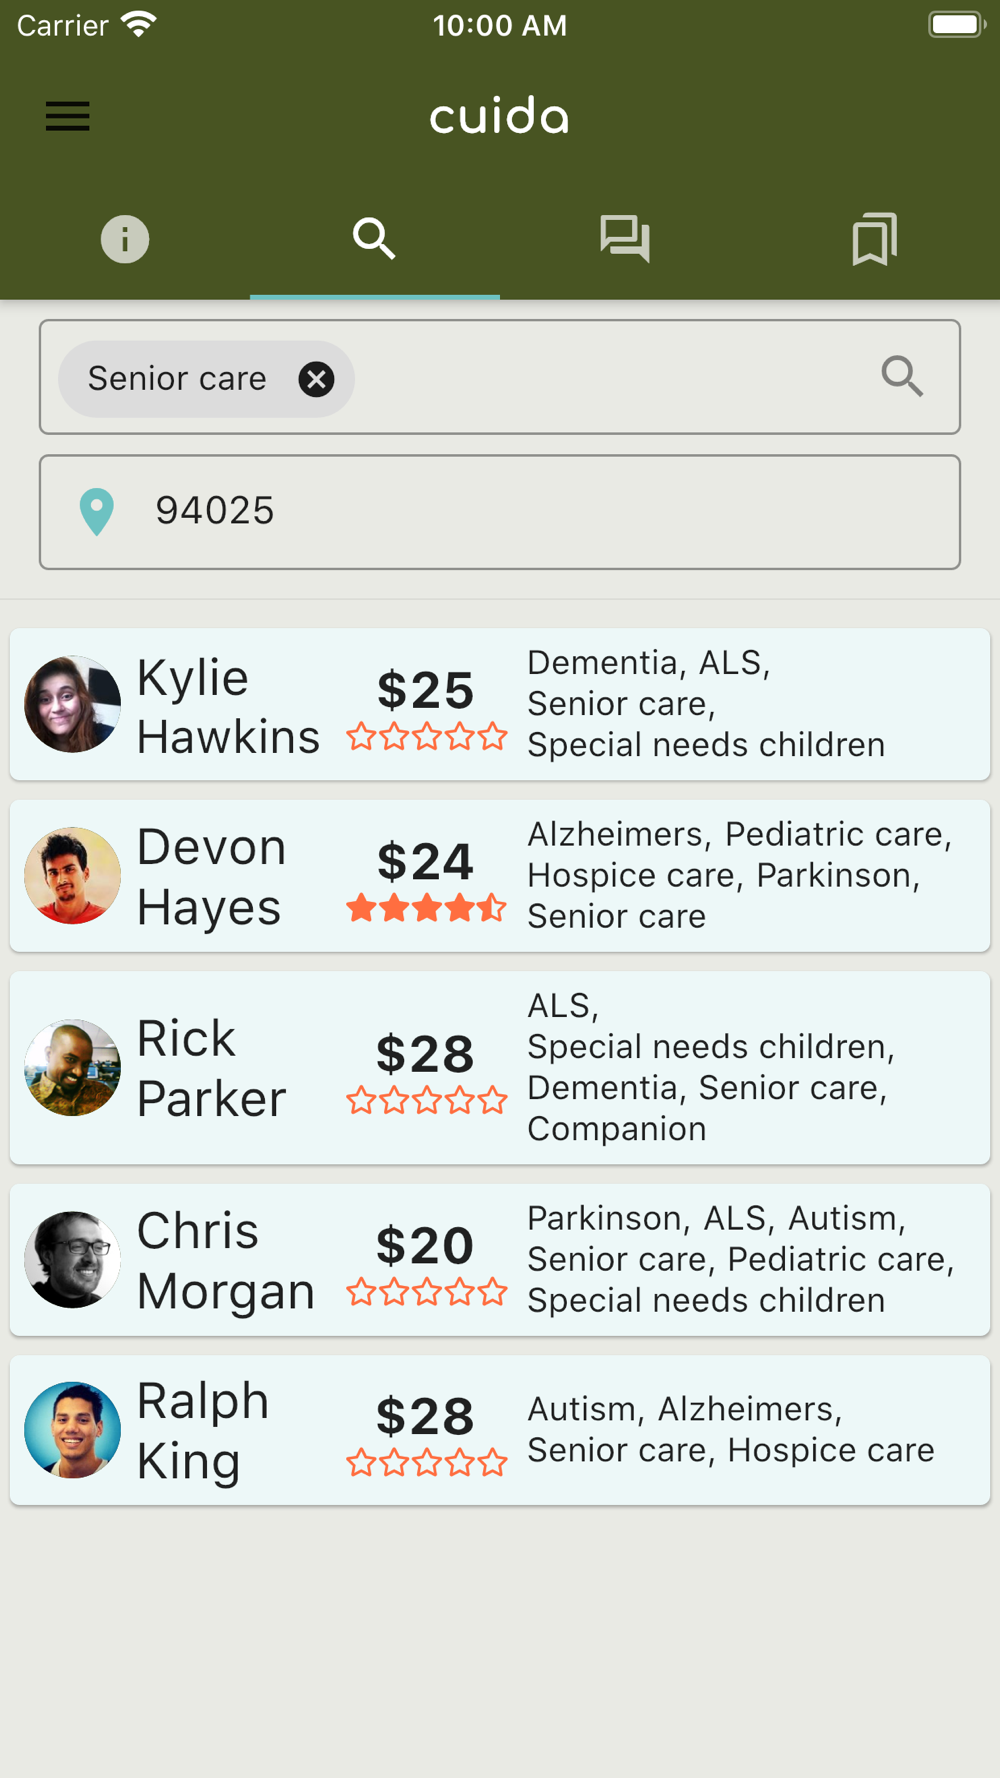This screenshot has height=1778, width=1000.
Task: Click Kylie Hawkins empty star rating
Action: tap(427, 737)
